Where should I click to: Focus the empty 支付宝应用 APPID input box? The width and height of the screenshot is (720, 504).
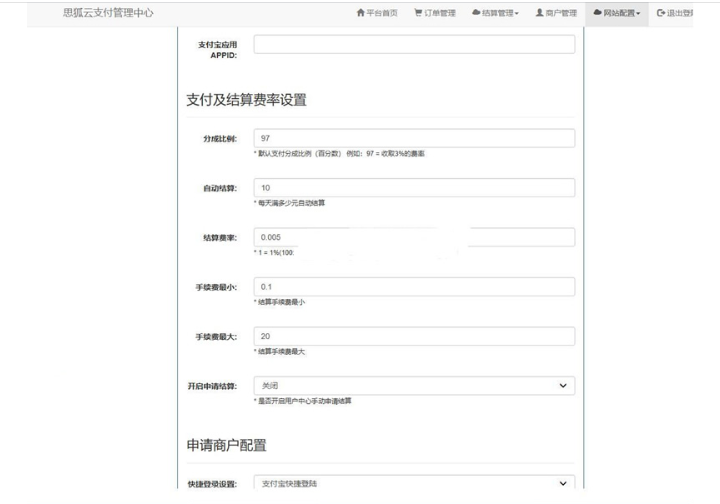pos(414,44)
